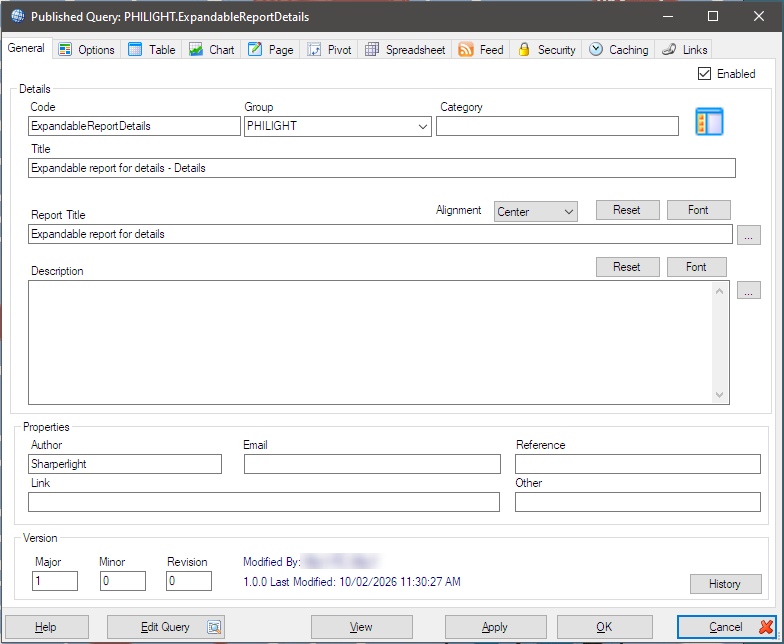The height and width of the screenshot is (644, 784).
Task: Open the Security tab
Action: (546, 50)
